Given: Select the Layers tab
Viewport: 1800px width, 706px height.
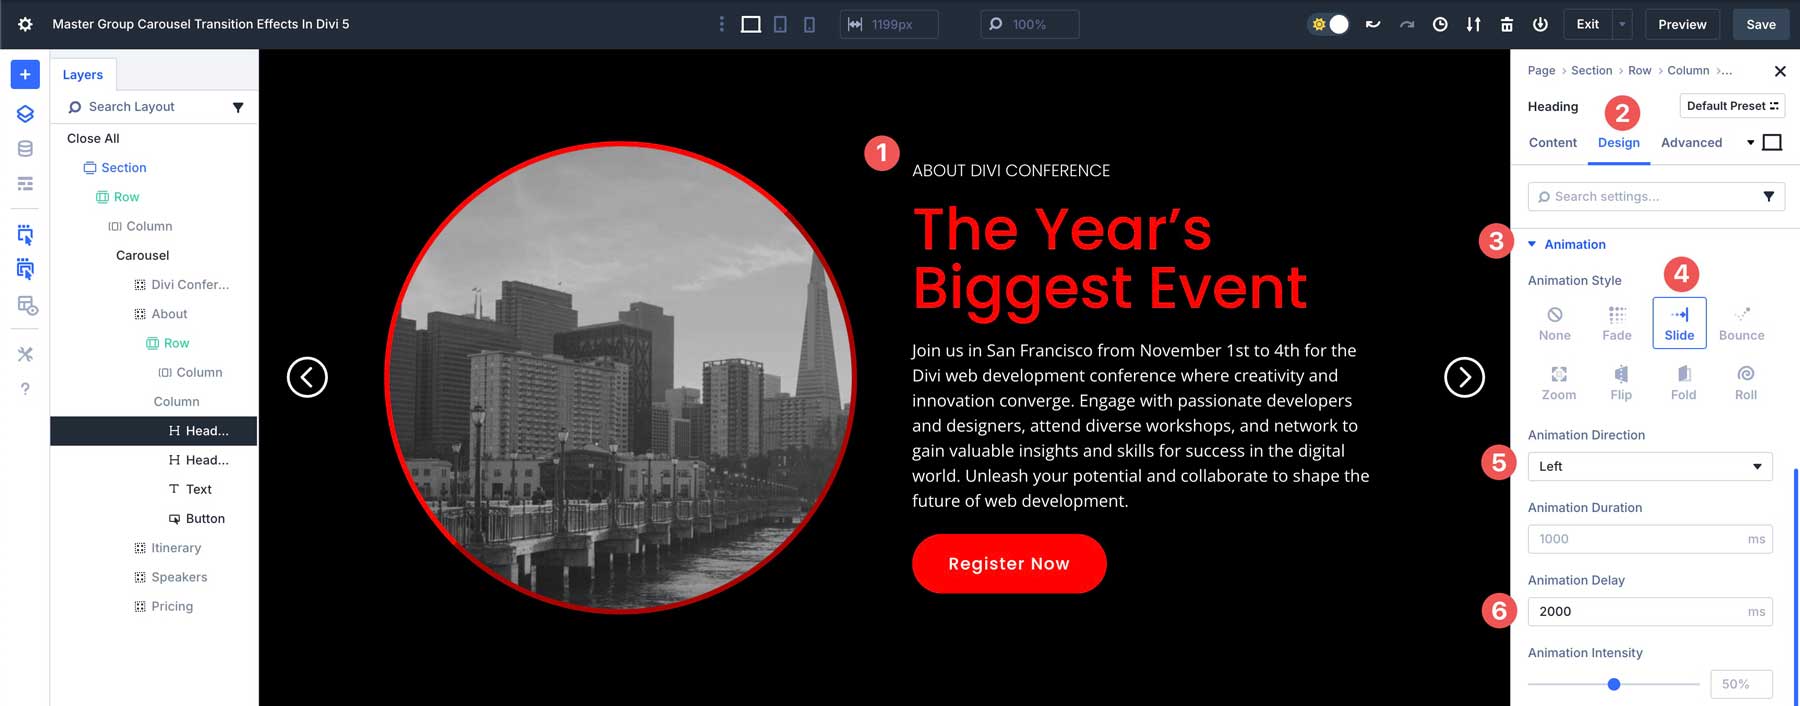Looking at the screenshot, I should point(83,75).
